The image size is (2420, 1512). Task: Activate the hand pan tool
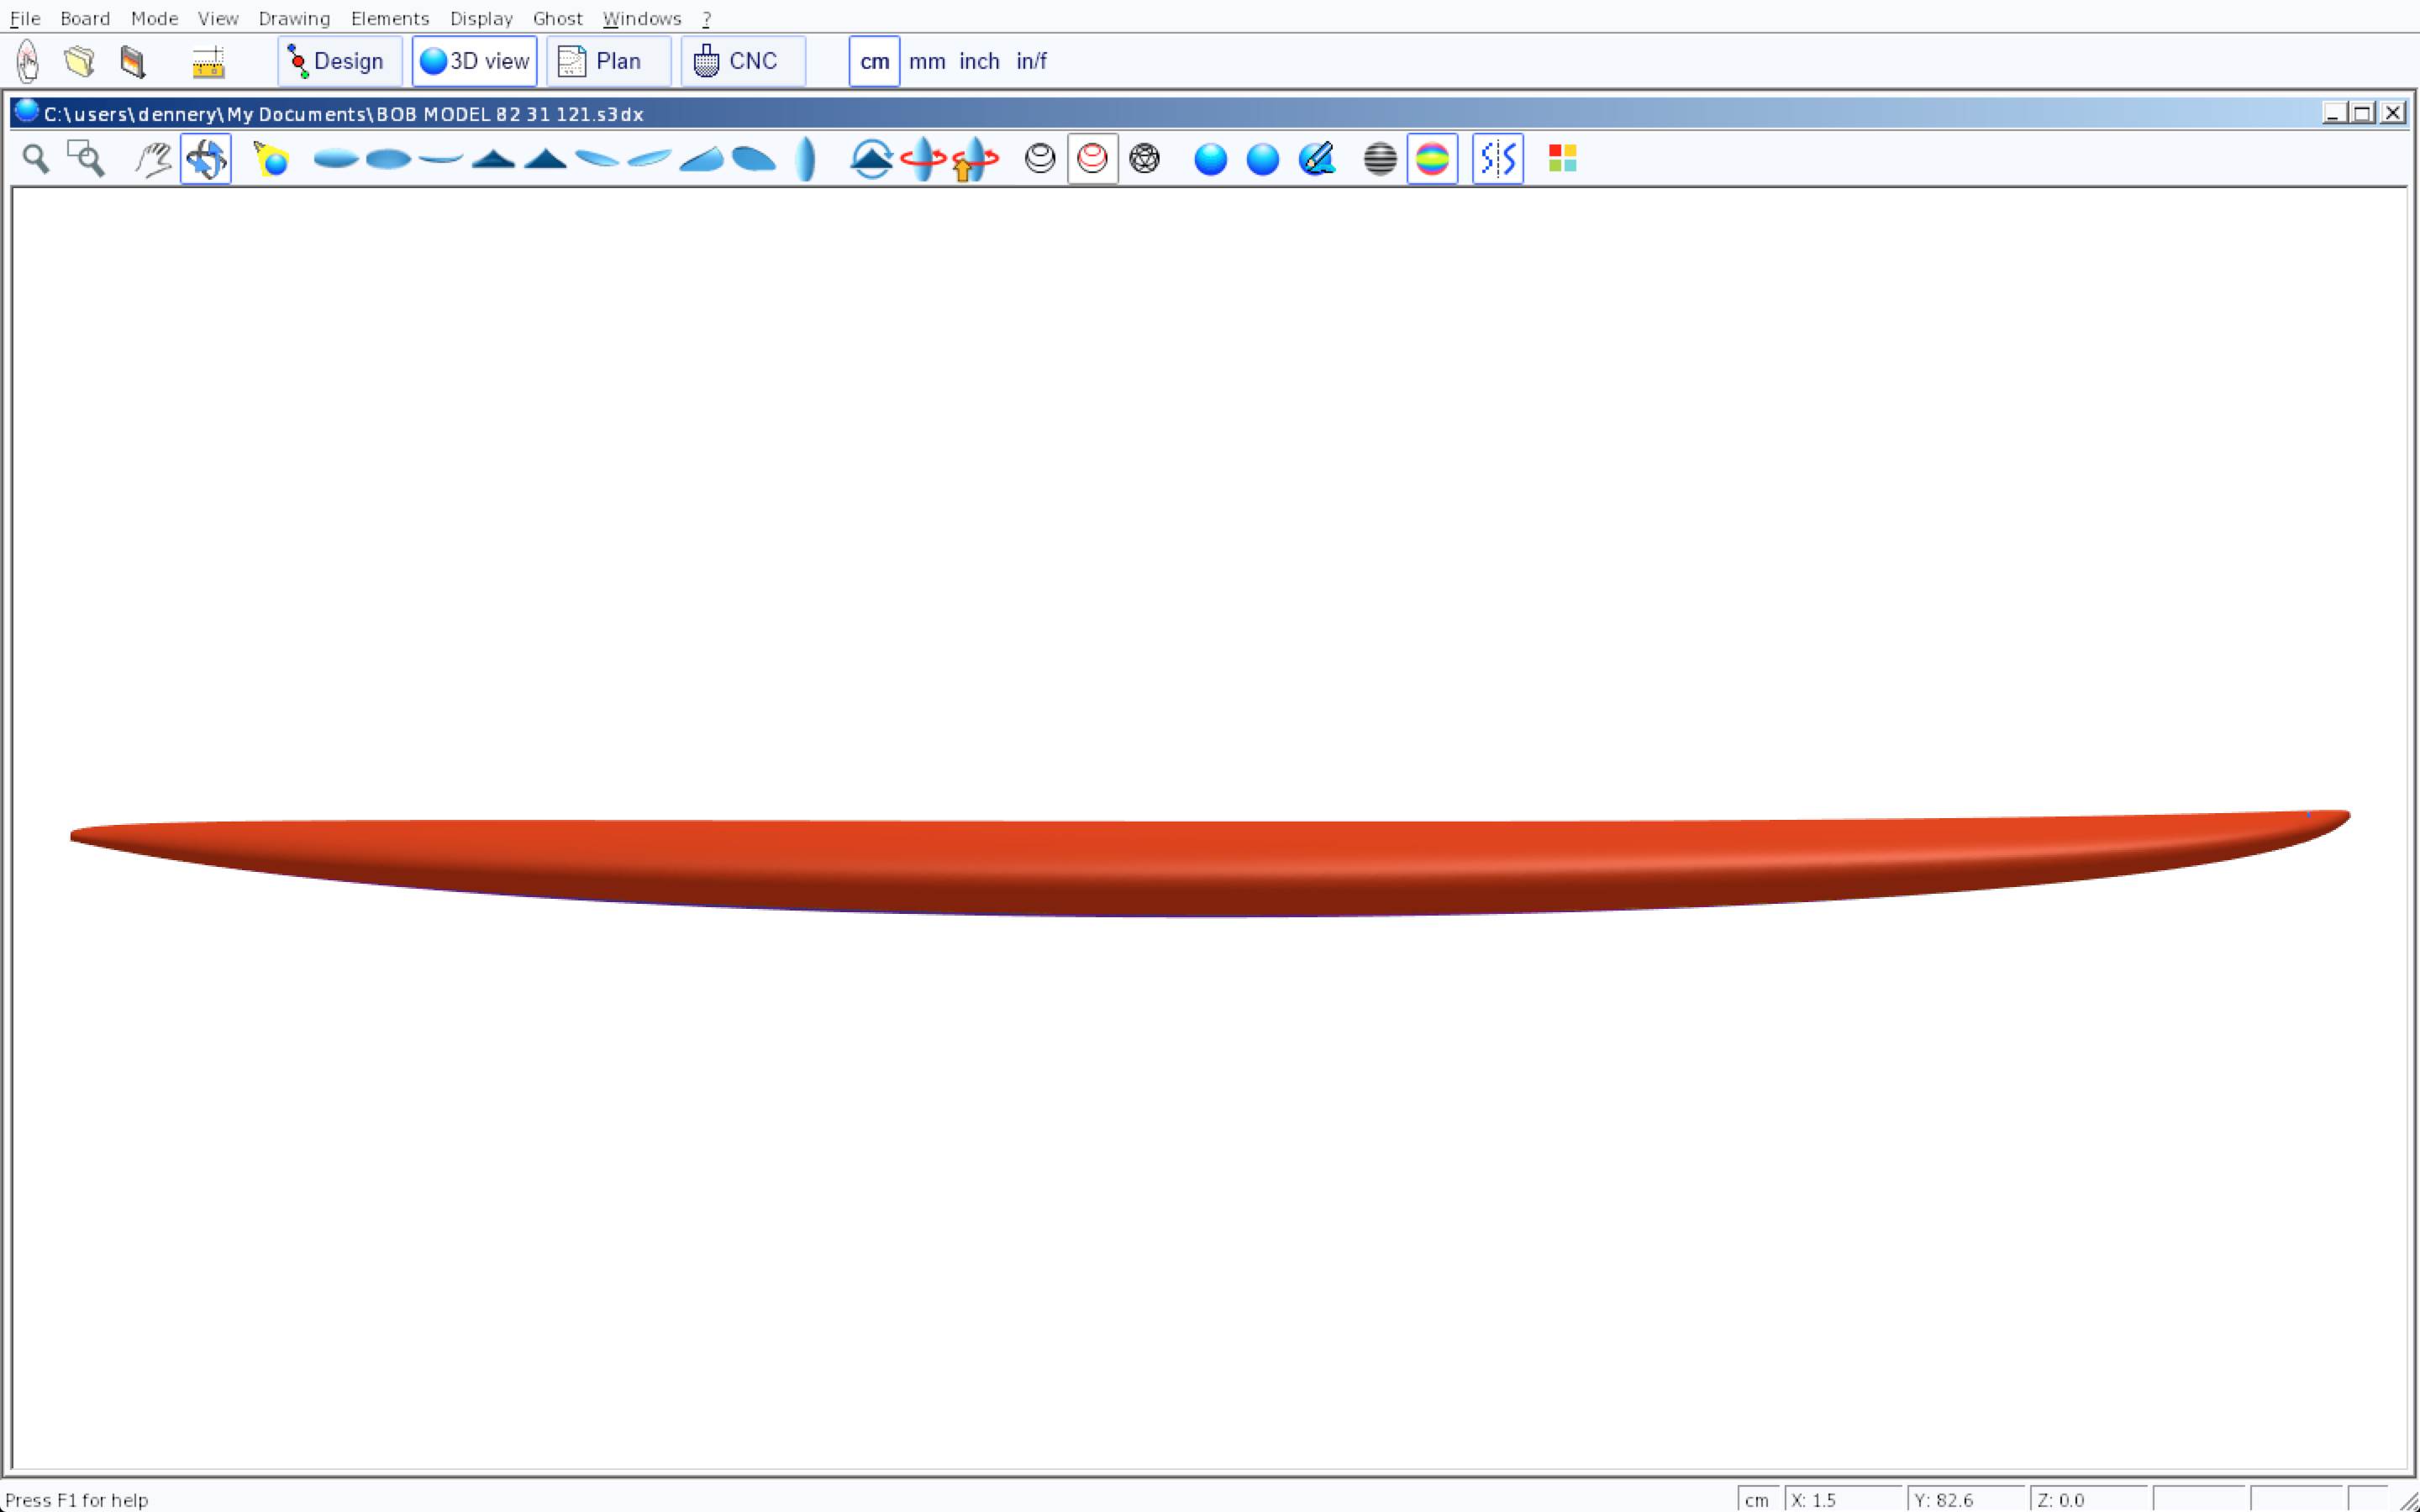[153, 159]
